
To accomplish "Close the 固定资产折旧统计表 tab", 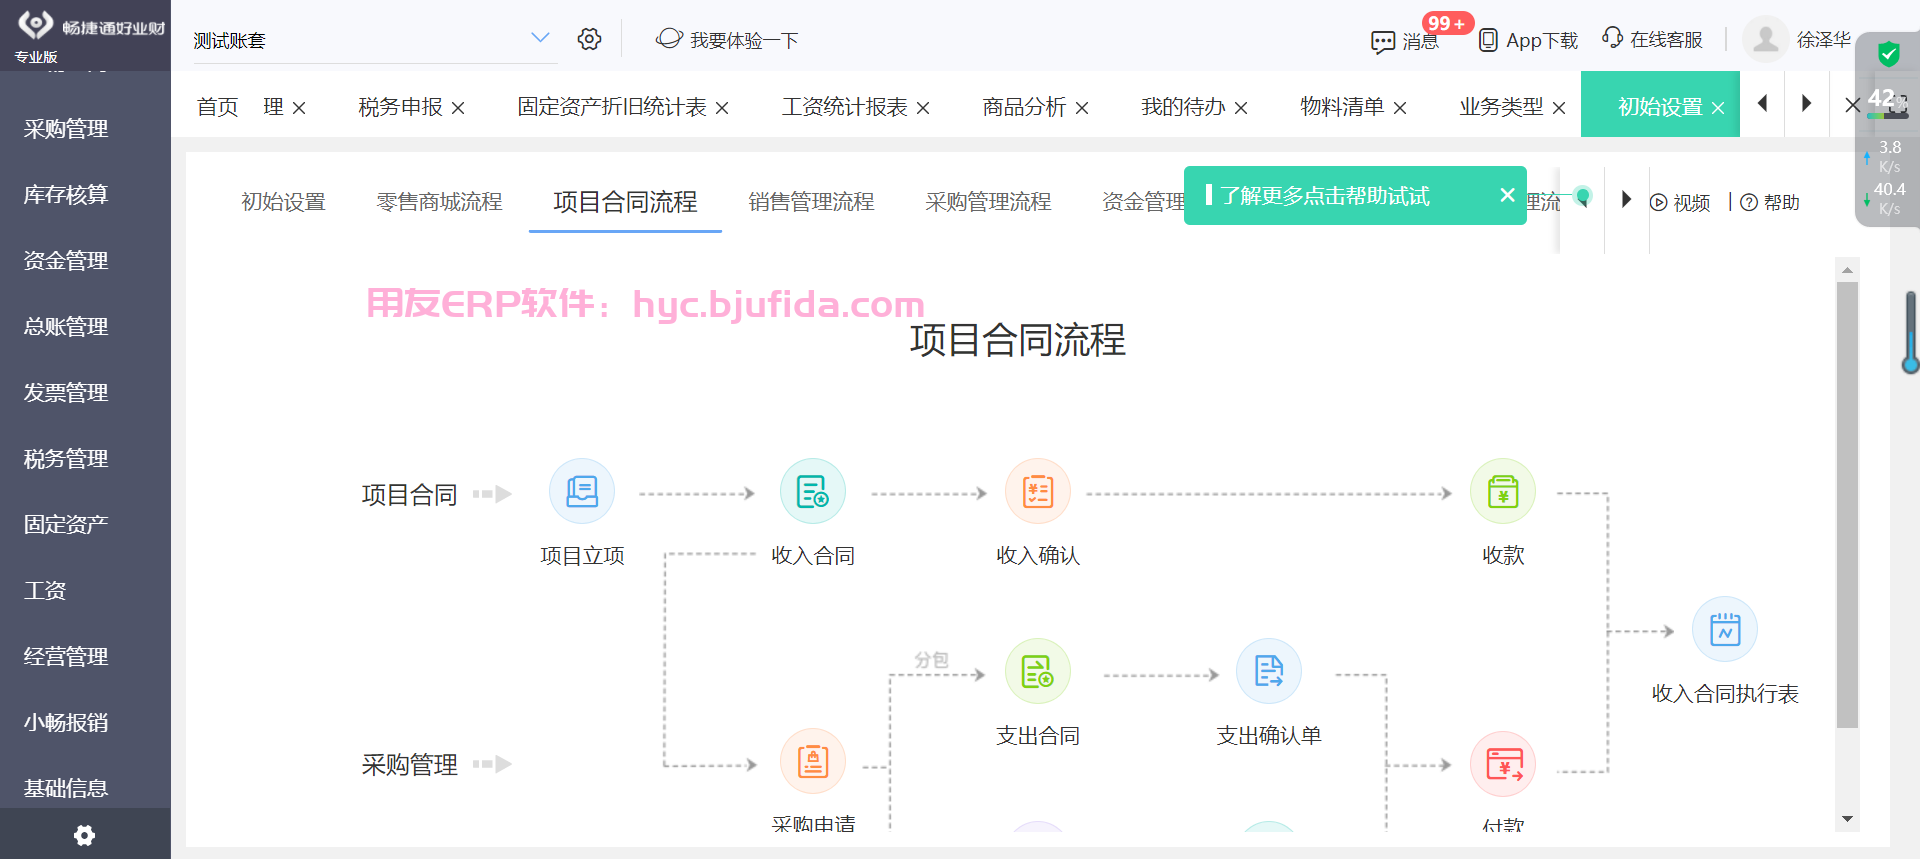I will [722, 108].
